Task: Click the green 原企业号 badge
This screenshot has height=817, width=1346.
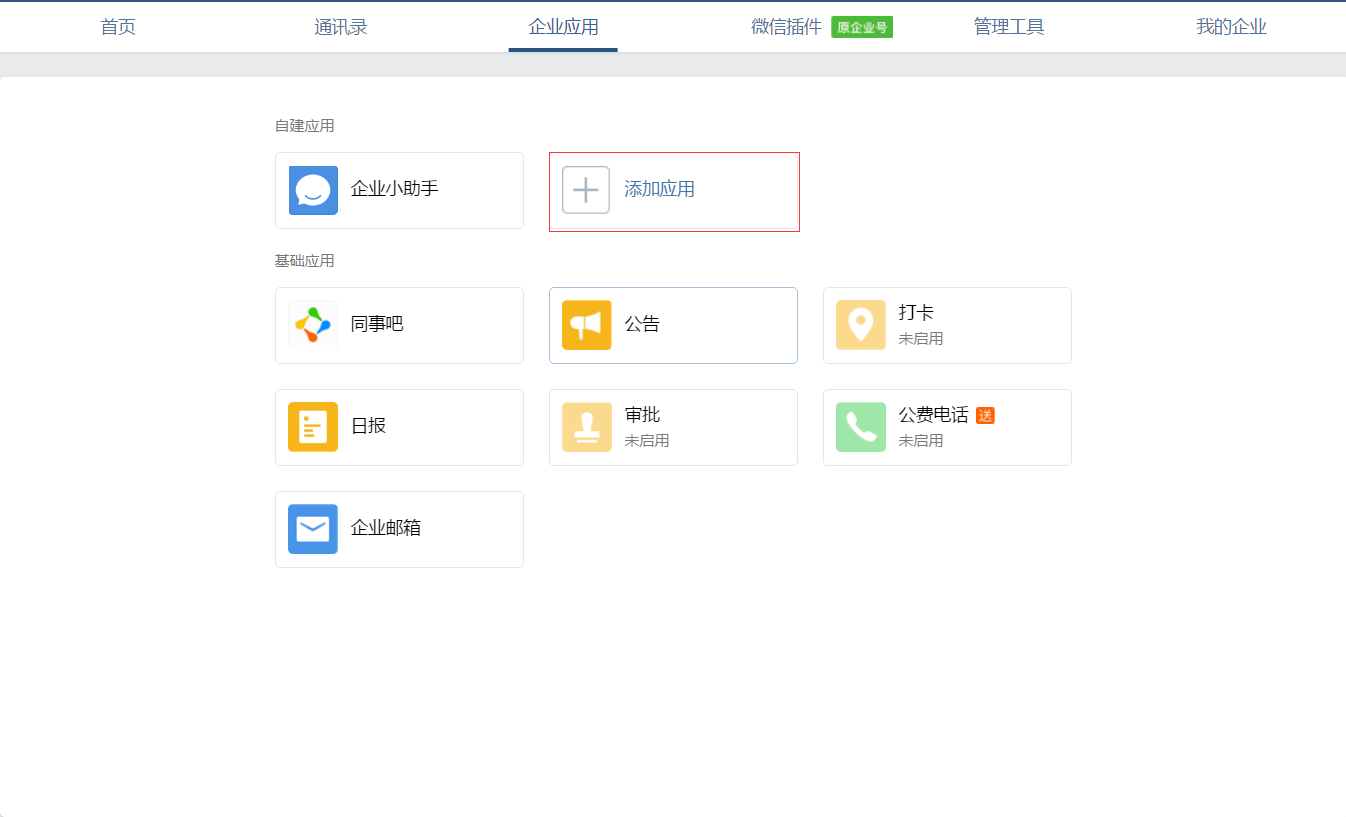Action: (862, 28)
